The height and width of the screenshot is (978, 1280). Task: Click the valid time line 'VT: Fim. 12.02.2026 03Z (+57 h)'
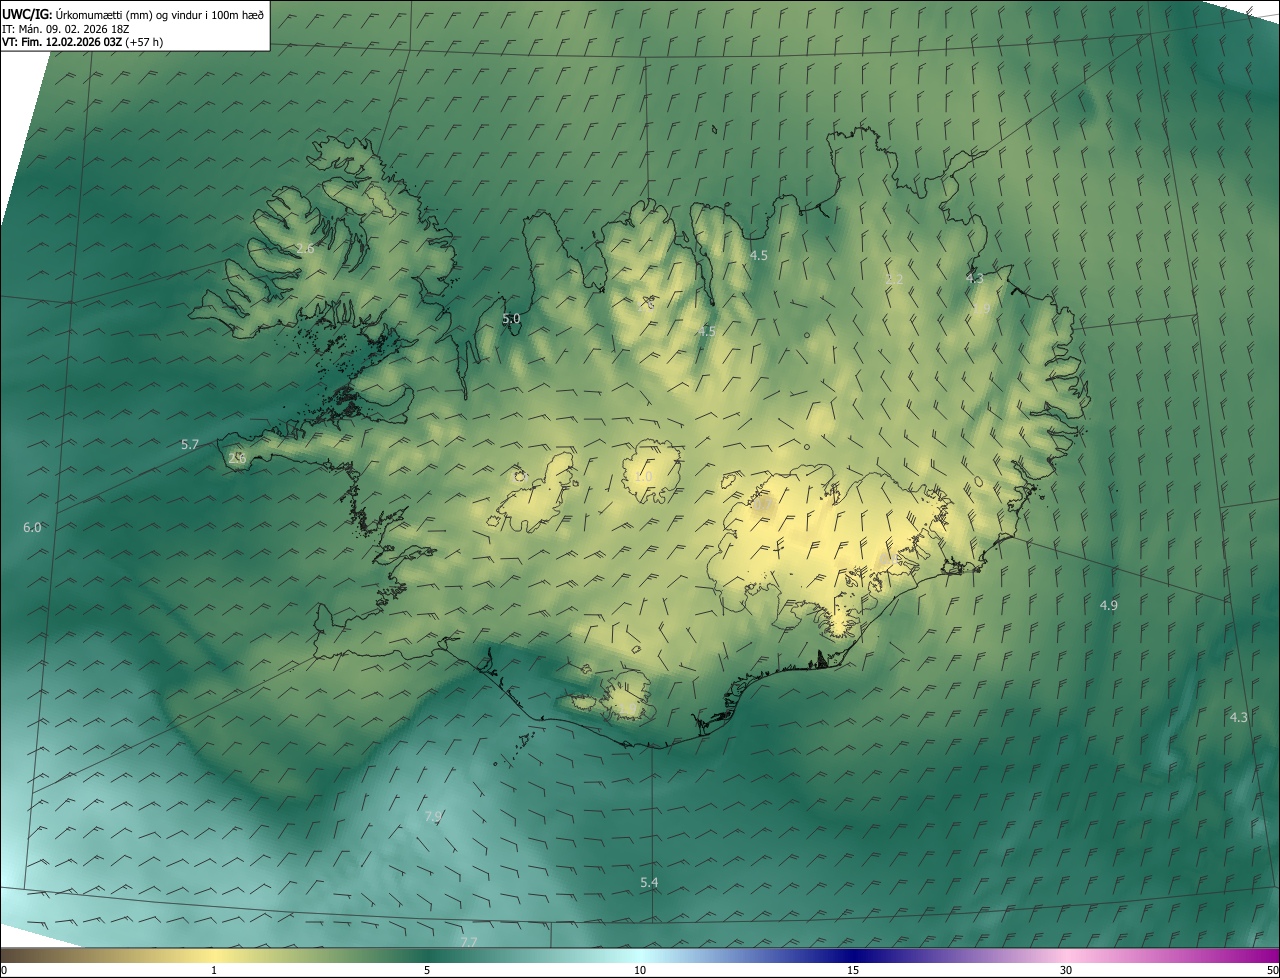pyautogui.click(x=82, y=42)
